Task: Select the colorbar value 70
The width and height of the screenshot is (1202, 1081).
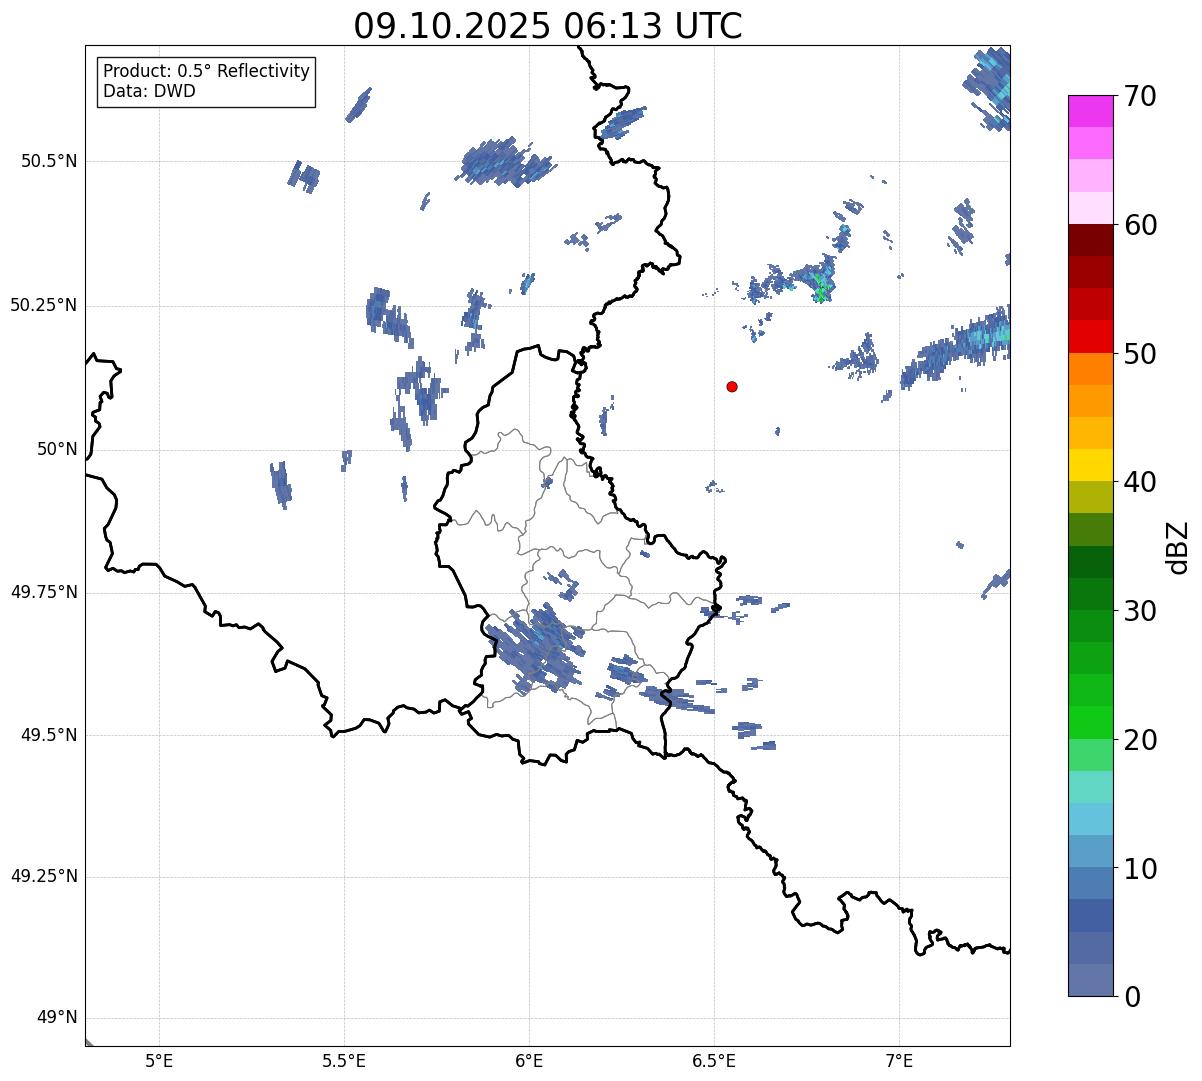Action: click(x=1140, y=96)
